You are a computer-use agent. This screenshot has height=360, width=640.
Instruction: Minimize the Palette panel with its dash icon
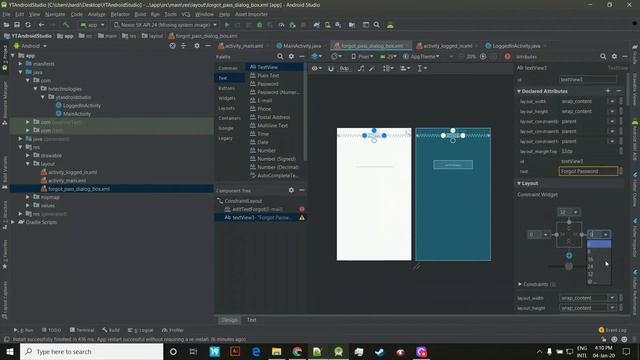coord(302,57)
